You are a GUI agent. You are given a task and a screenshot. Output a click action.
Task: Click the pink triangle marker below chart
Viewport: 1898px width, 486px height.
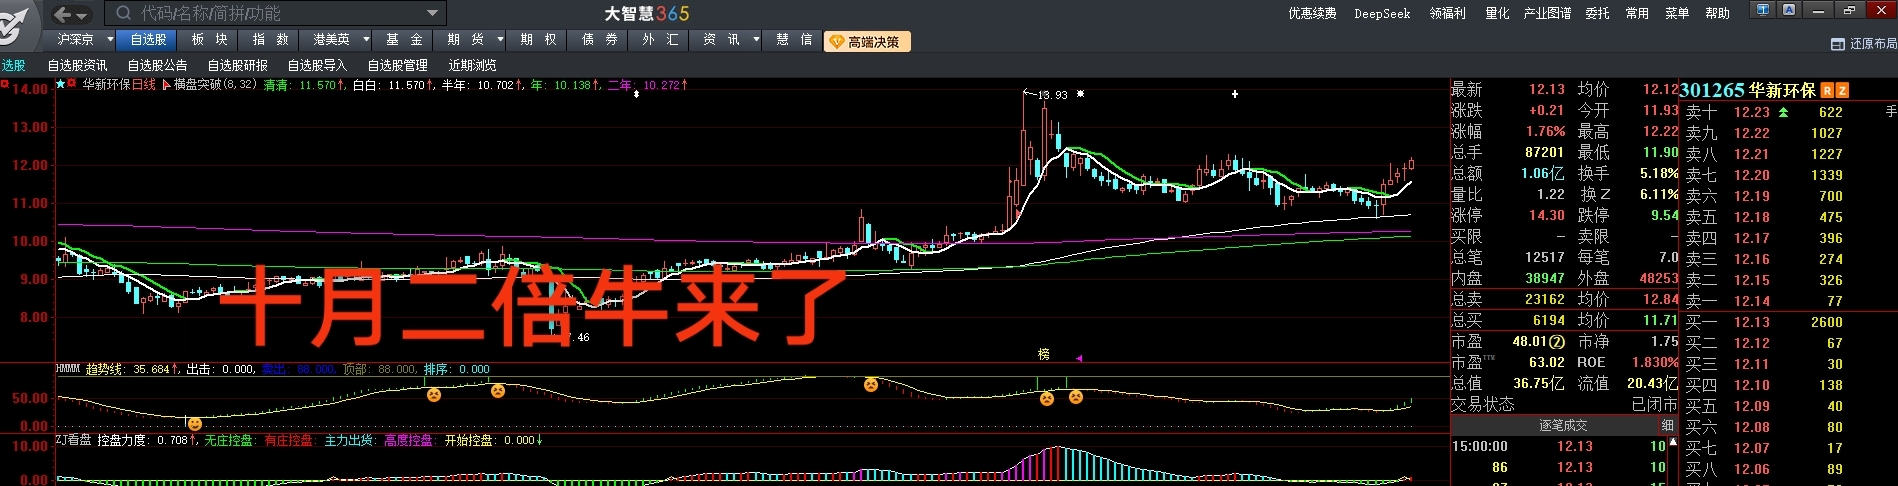tap(1079, 357)
